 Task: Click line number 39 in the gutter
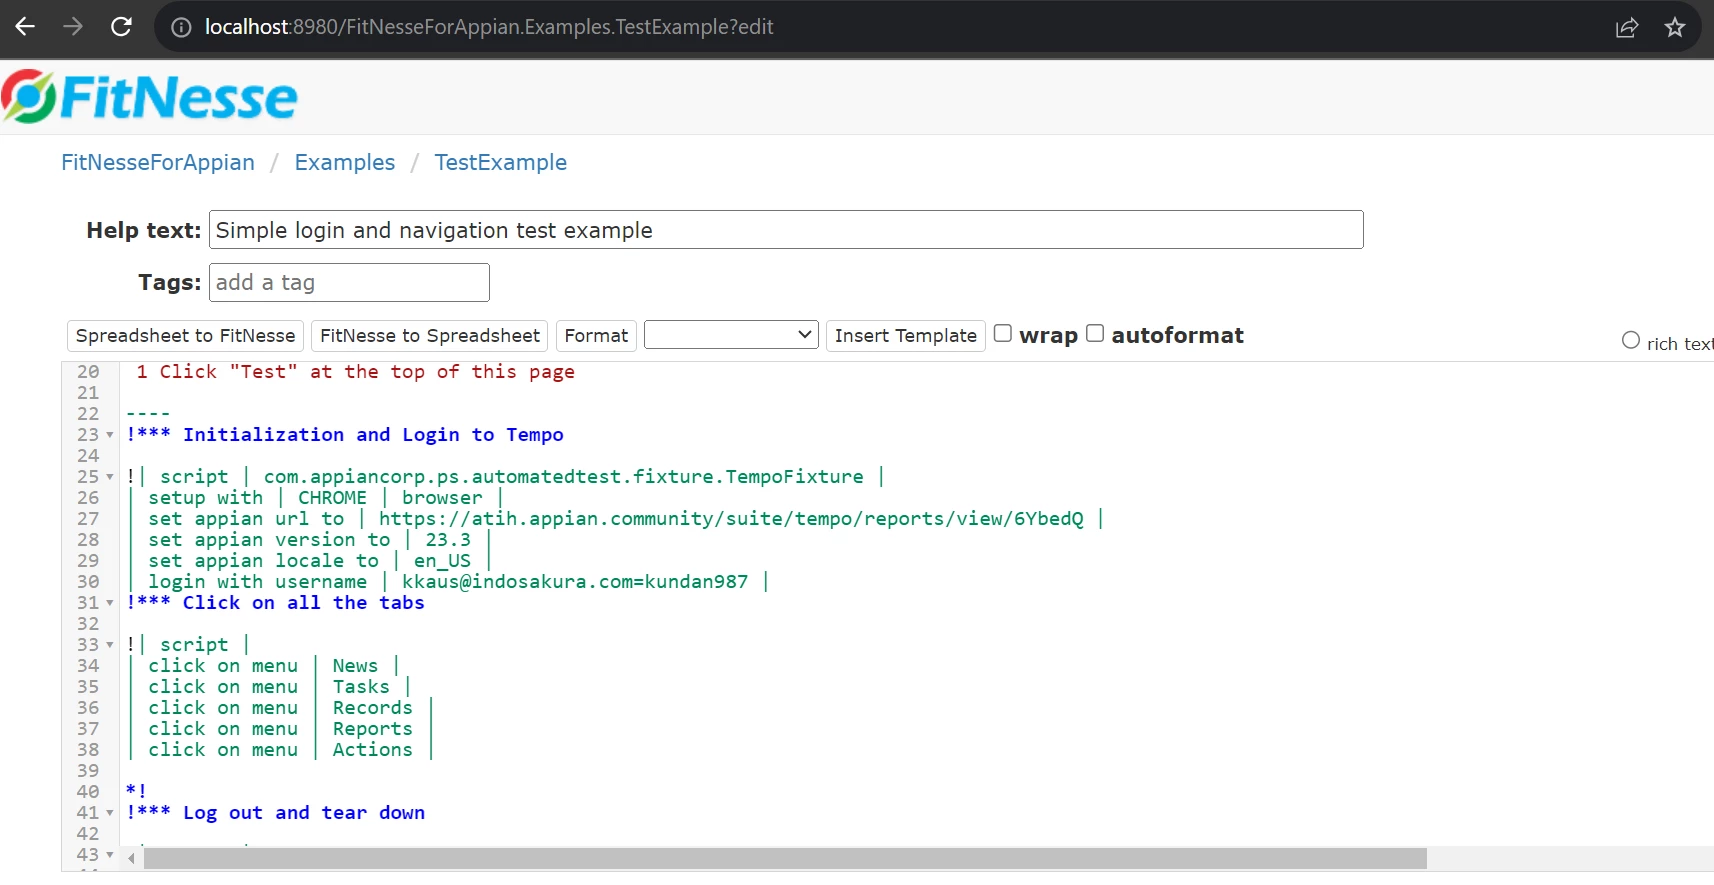88,771
